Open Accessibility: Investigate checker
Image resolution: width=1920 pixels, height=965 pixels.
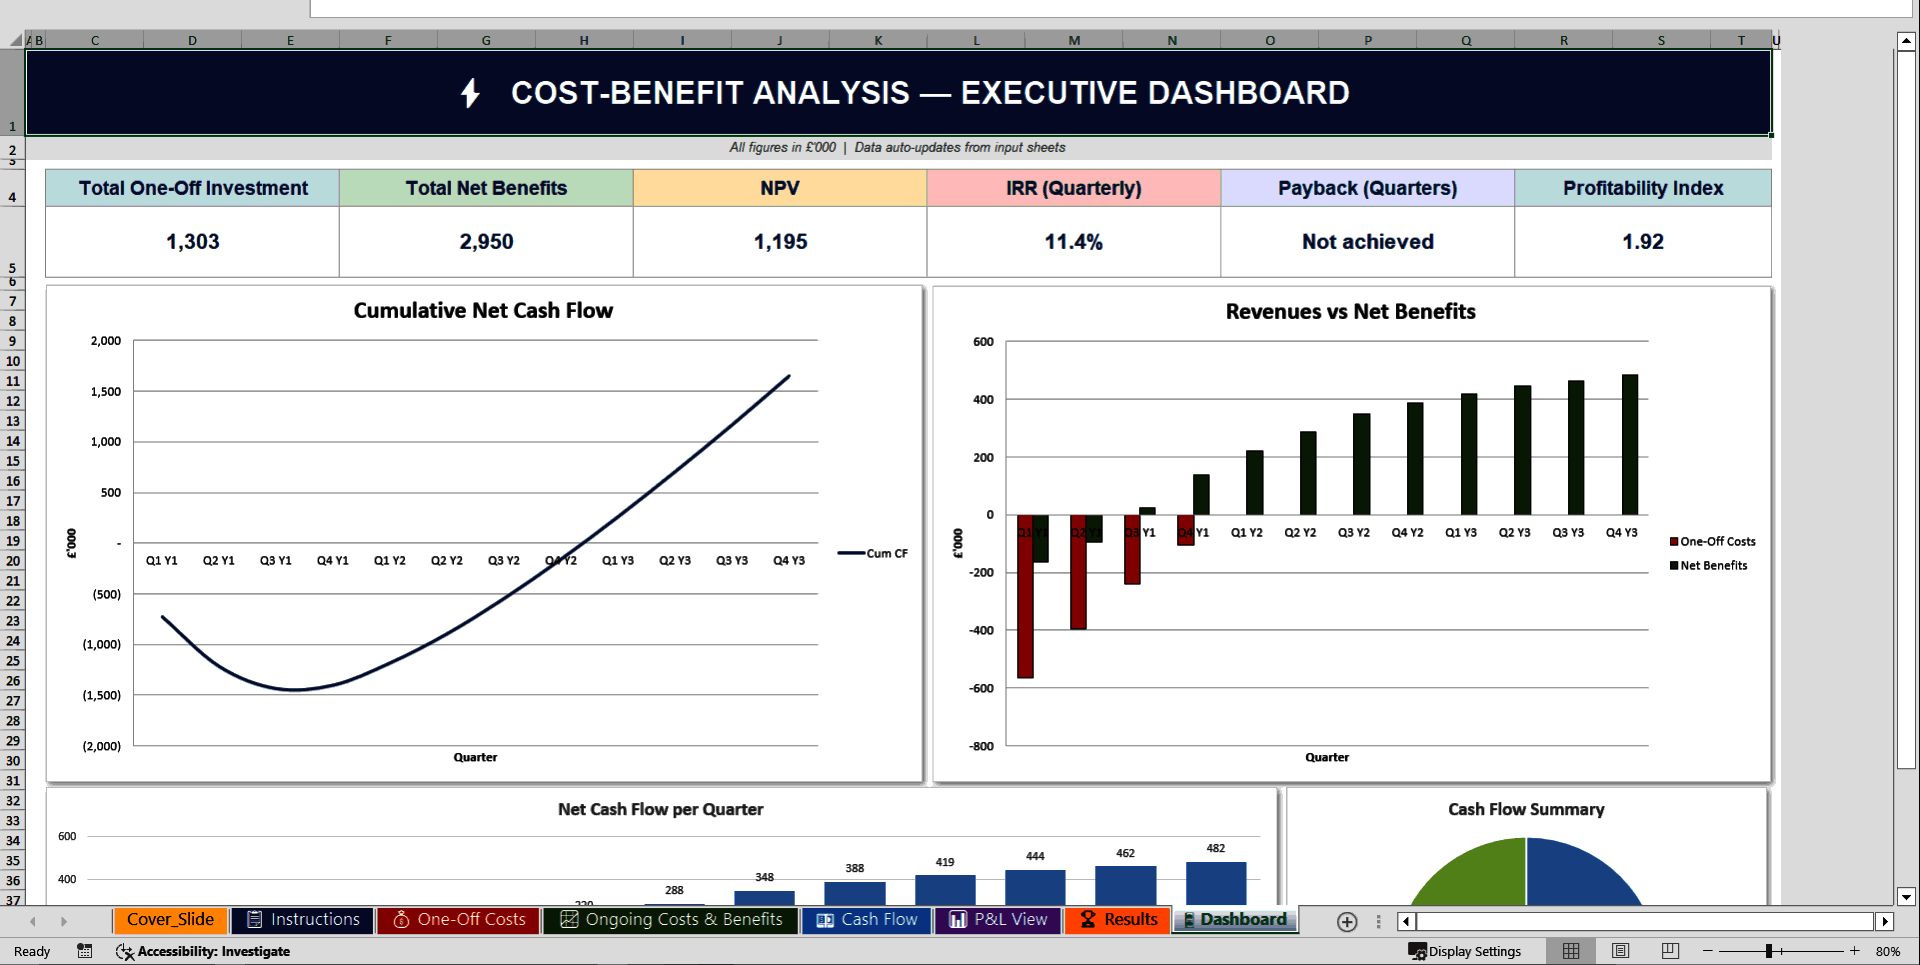coord(203,951)
